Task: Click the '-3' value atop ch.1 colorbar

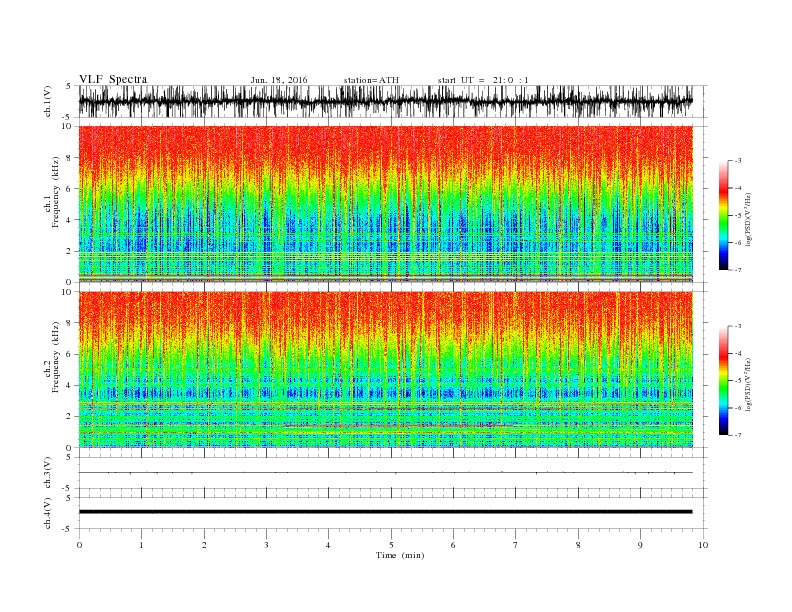Action: (x=738, y=161)
